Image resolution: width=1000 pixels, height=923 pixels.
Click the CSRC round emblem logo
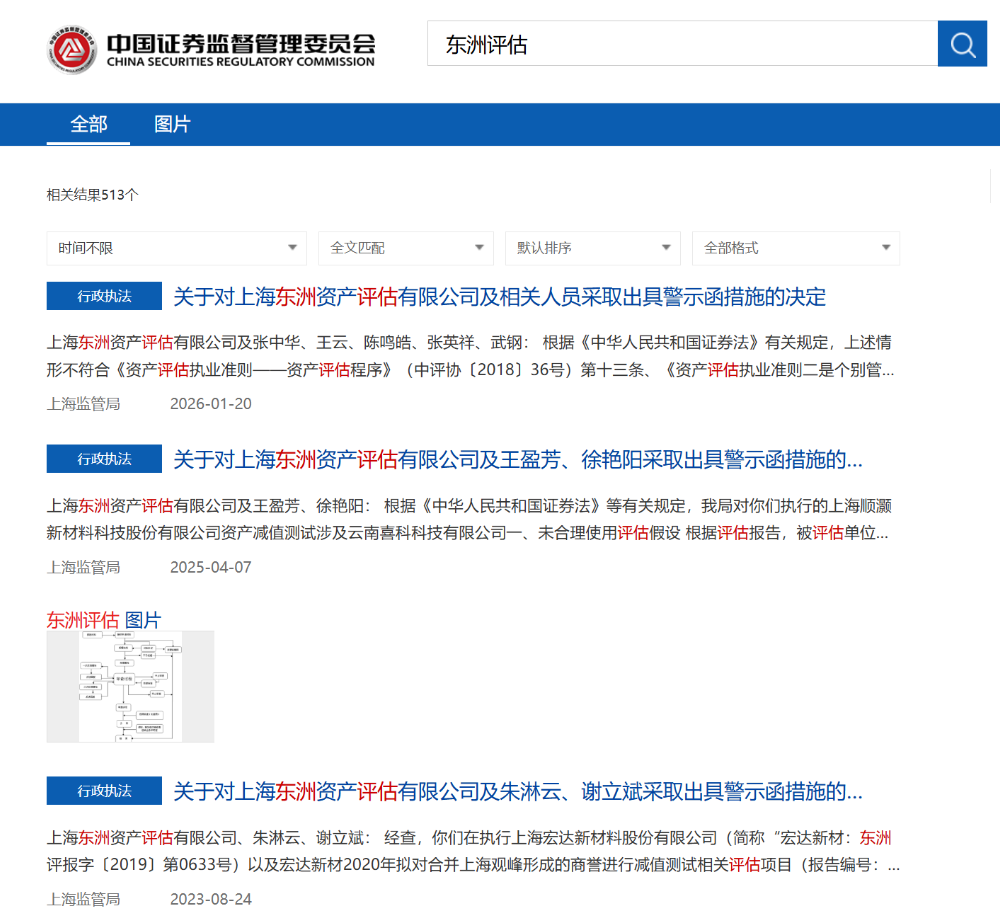(x=72, y=50)
